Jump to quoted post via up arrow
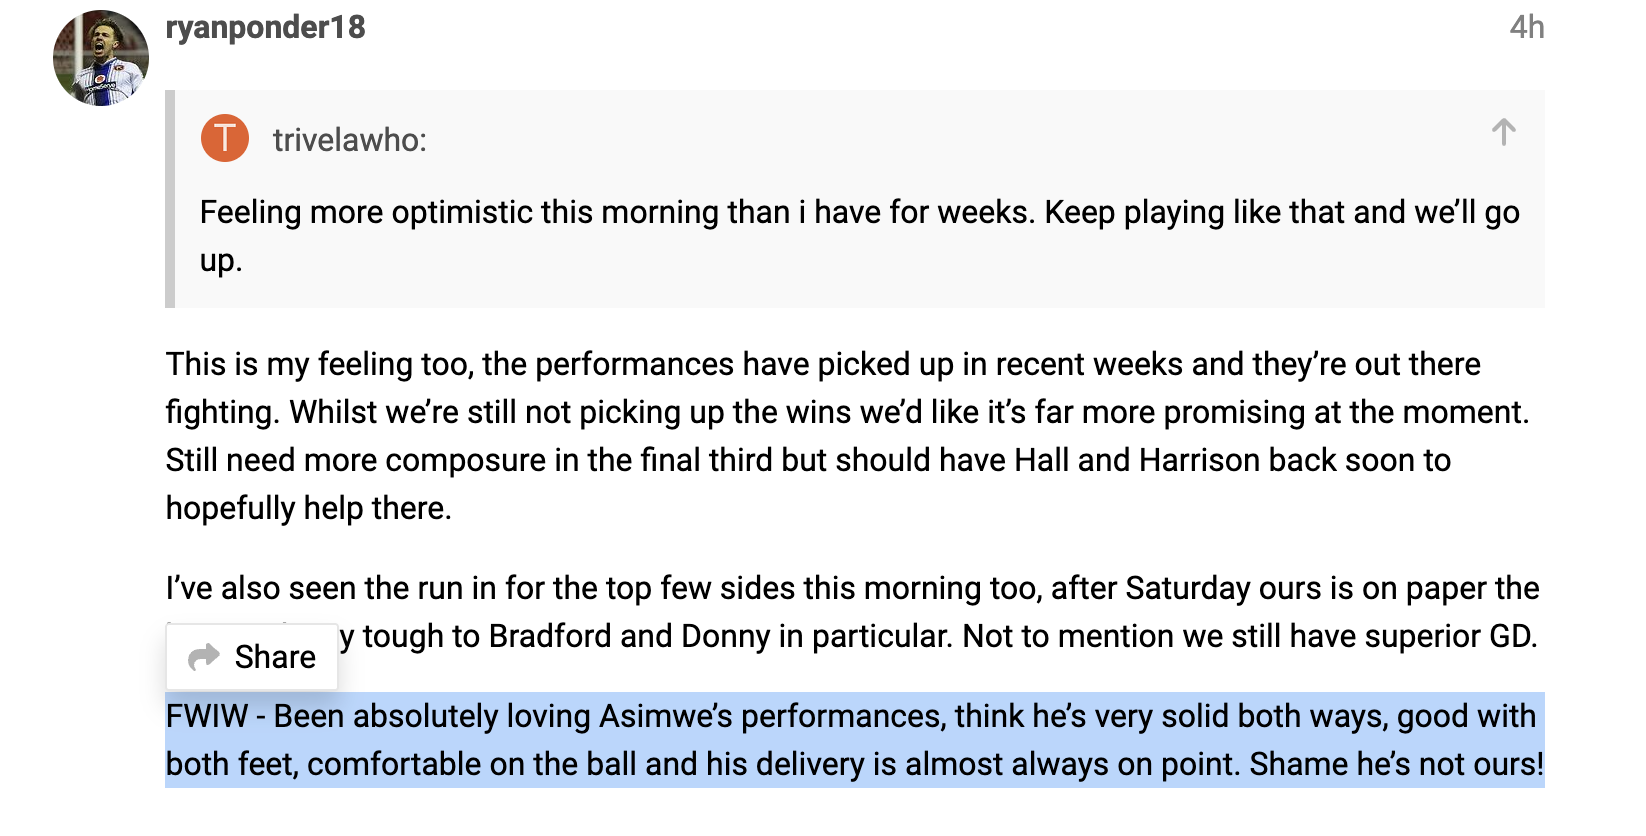 1503,132
